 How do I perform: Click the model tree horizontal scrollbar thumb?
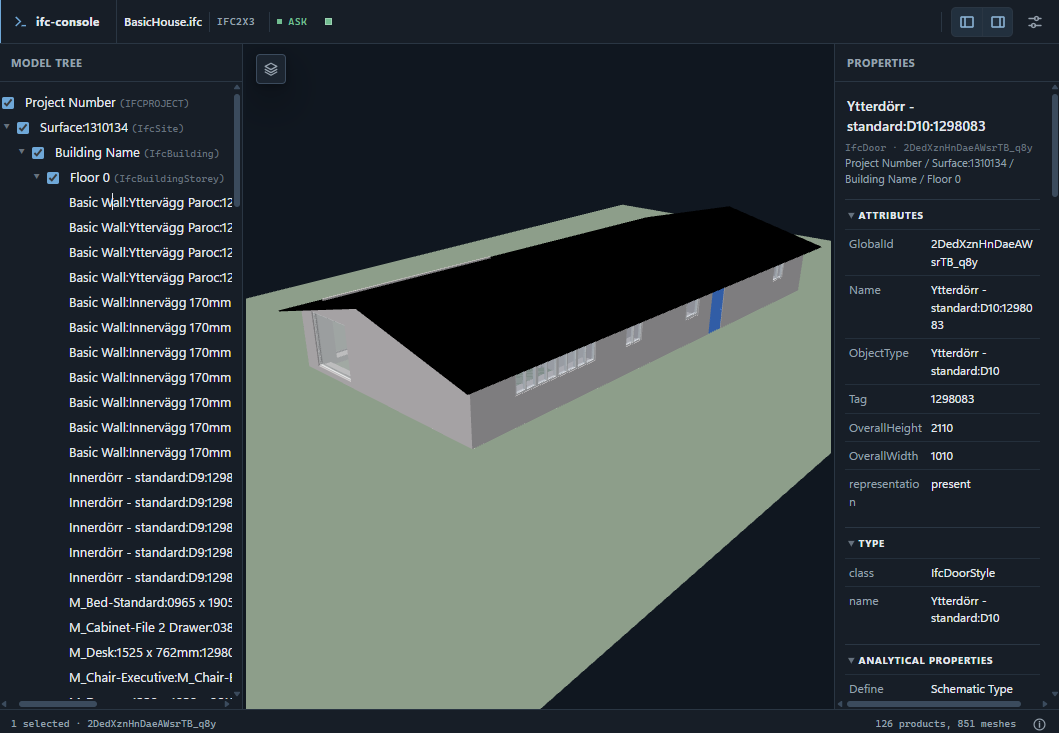57,704
